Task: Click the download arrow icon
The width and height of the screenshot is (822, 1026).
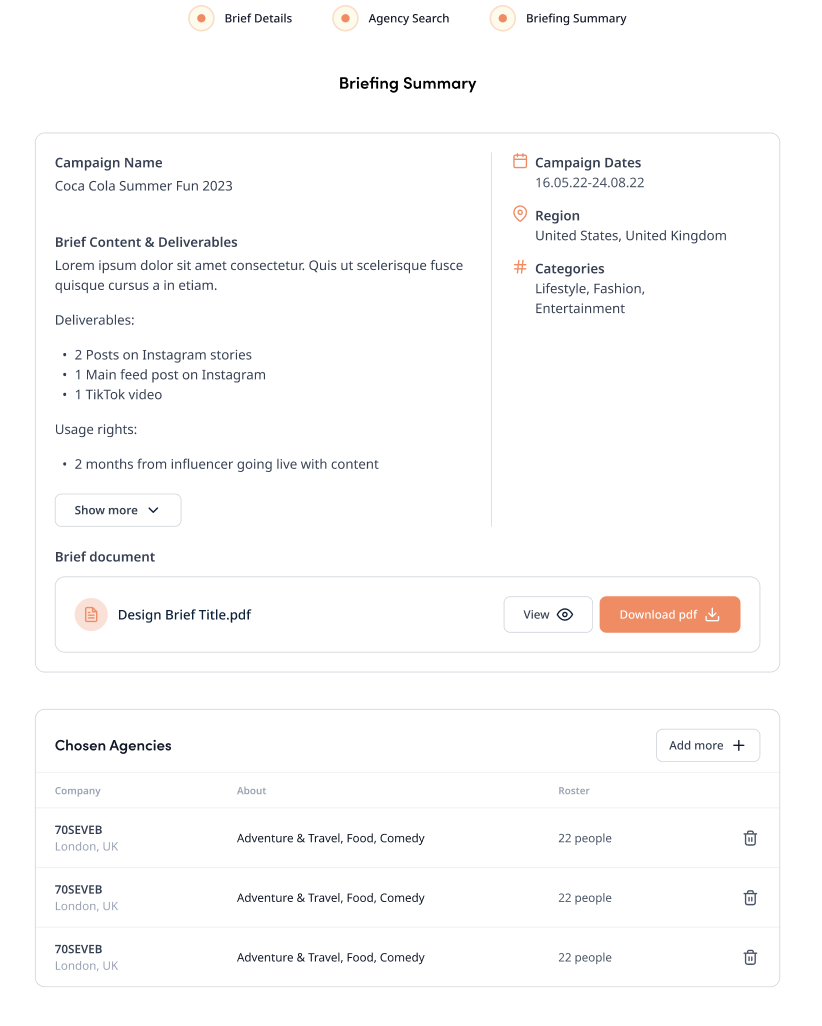Action: (x=712, y=614)
